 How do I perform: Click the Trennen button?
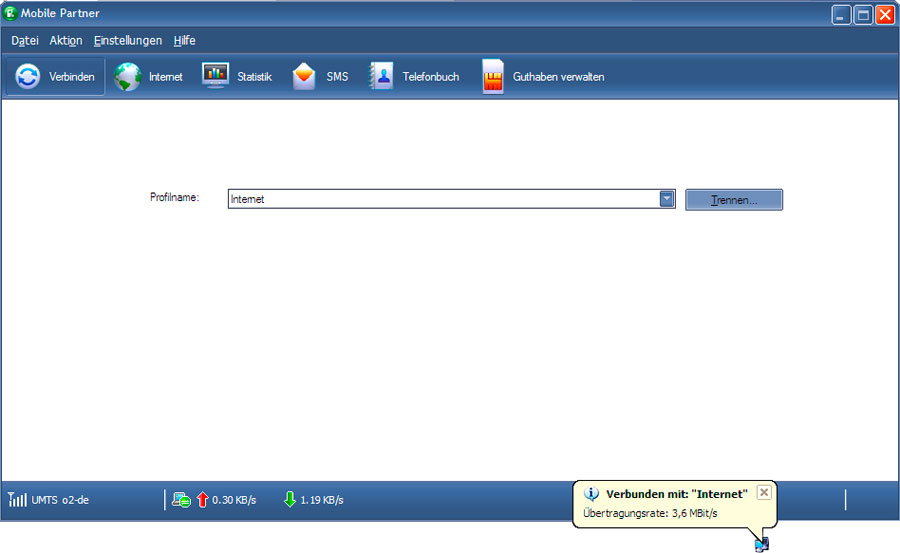tap(734, 200)
